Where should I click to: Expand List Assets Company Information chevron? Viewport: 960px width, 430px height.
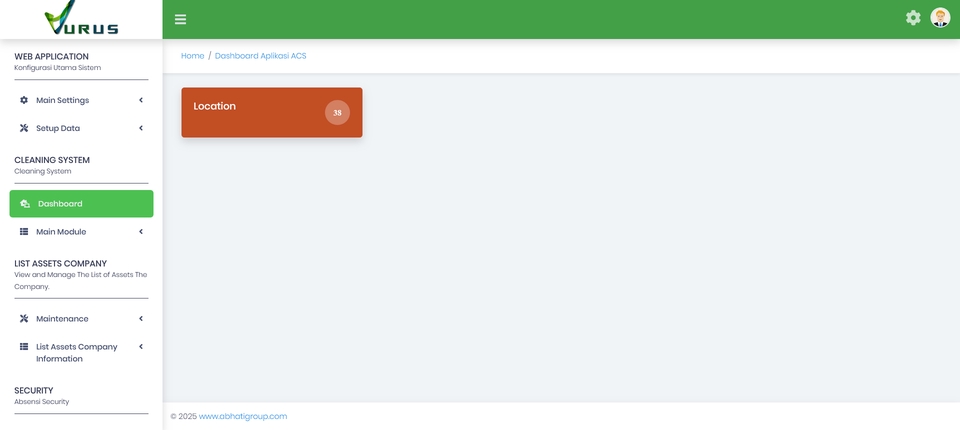(141, 347)
